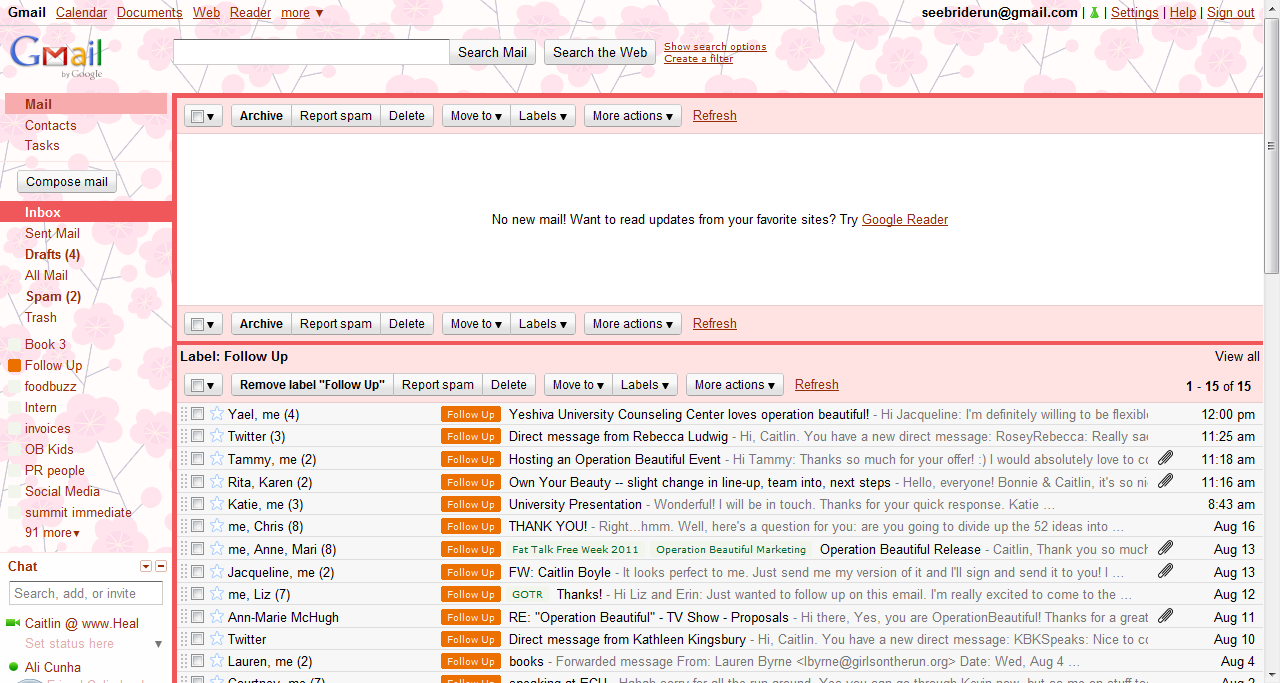This screenshot has width=1280, height=683.
Task: Star the me, Anne, Mari conversation
Action: pyautogui.click(x=217, y=549)
